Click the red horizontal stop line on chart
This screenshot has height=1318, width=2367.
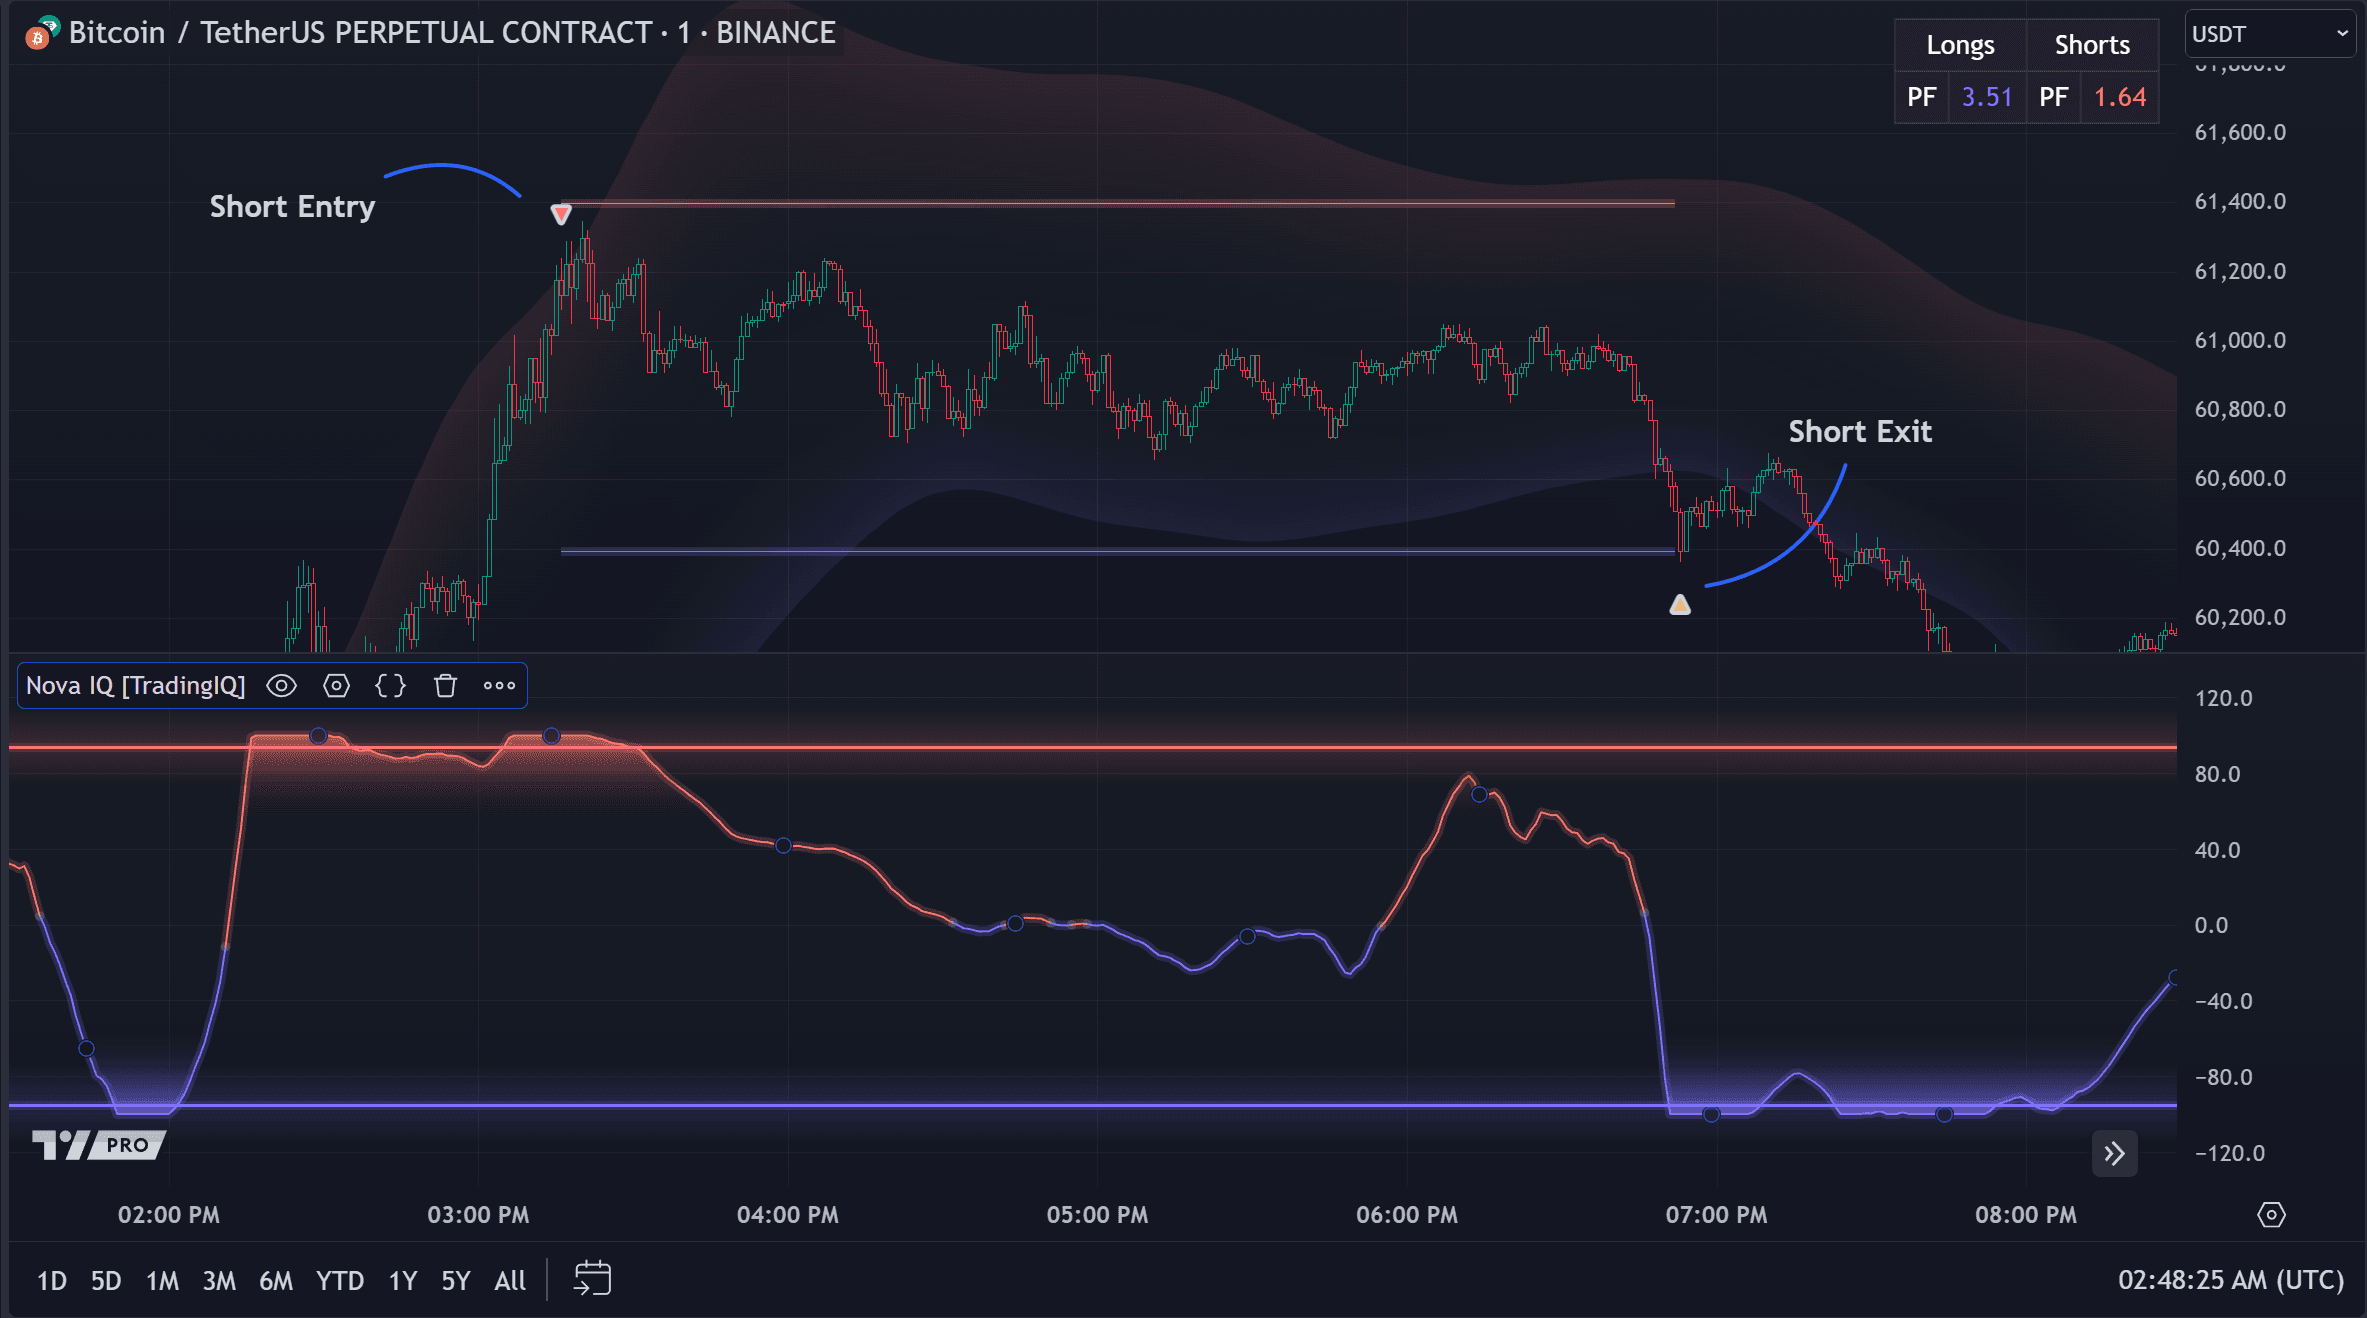click(1118, 203)
